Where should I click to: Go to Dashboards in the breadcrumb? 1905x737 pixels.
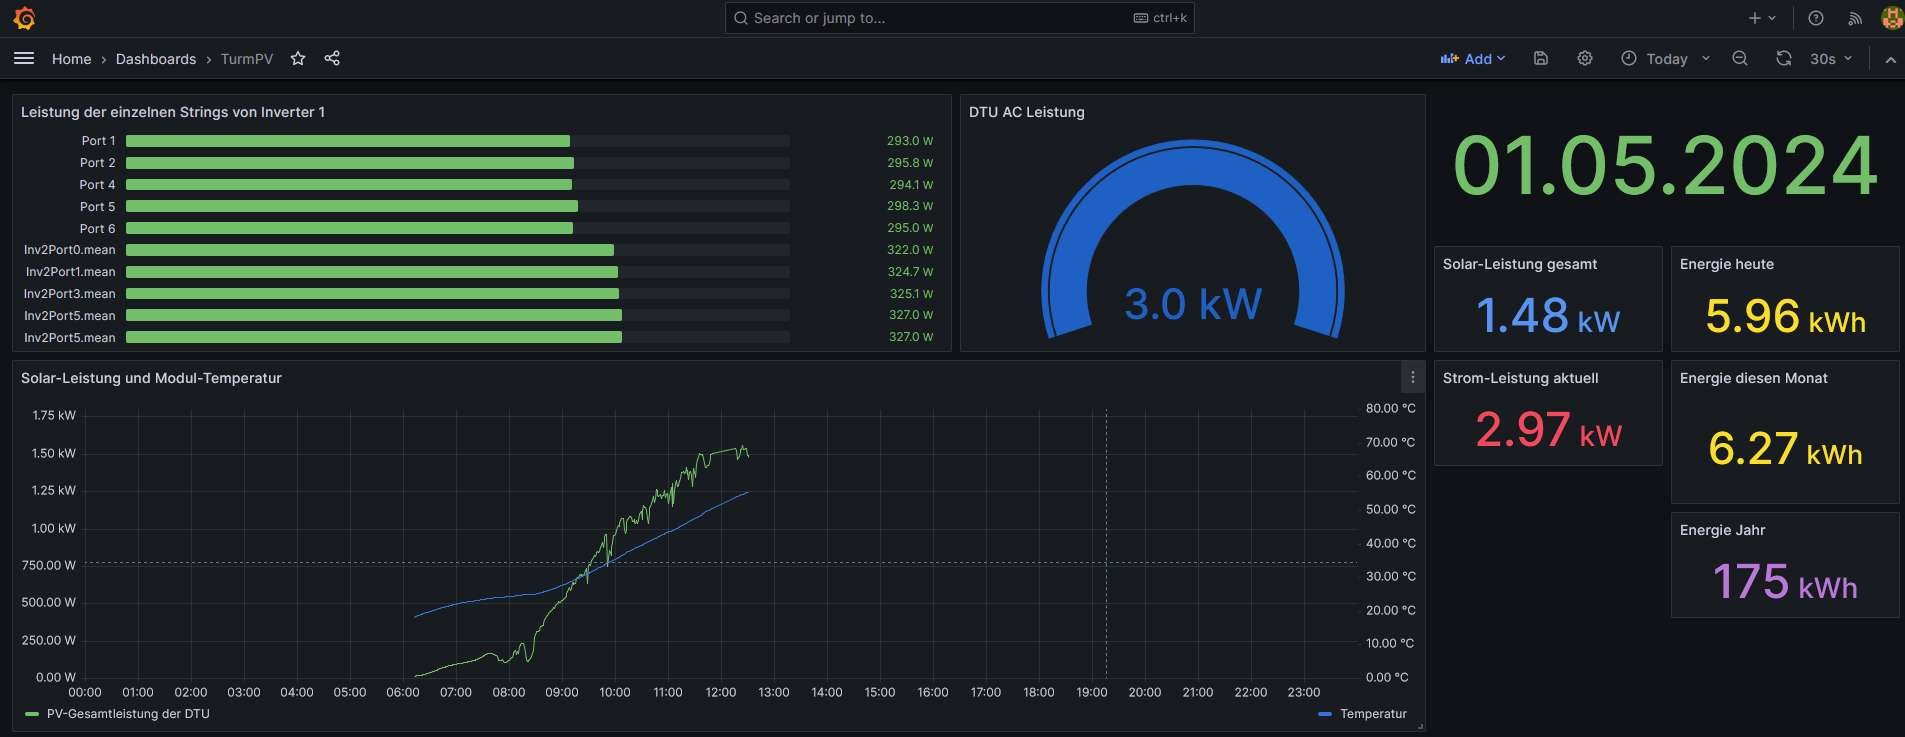[156, 59]
